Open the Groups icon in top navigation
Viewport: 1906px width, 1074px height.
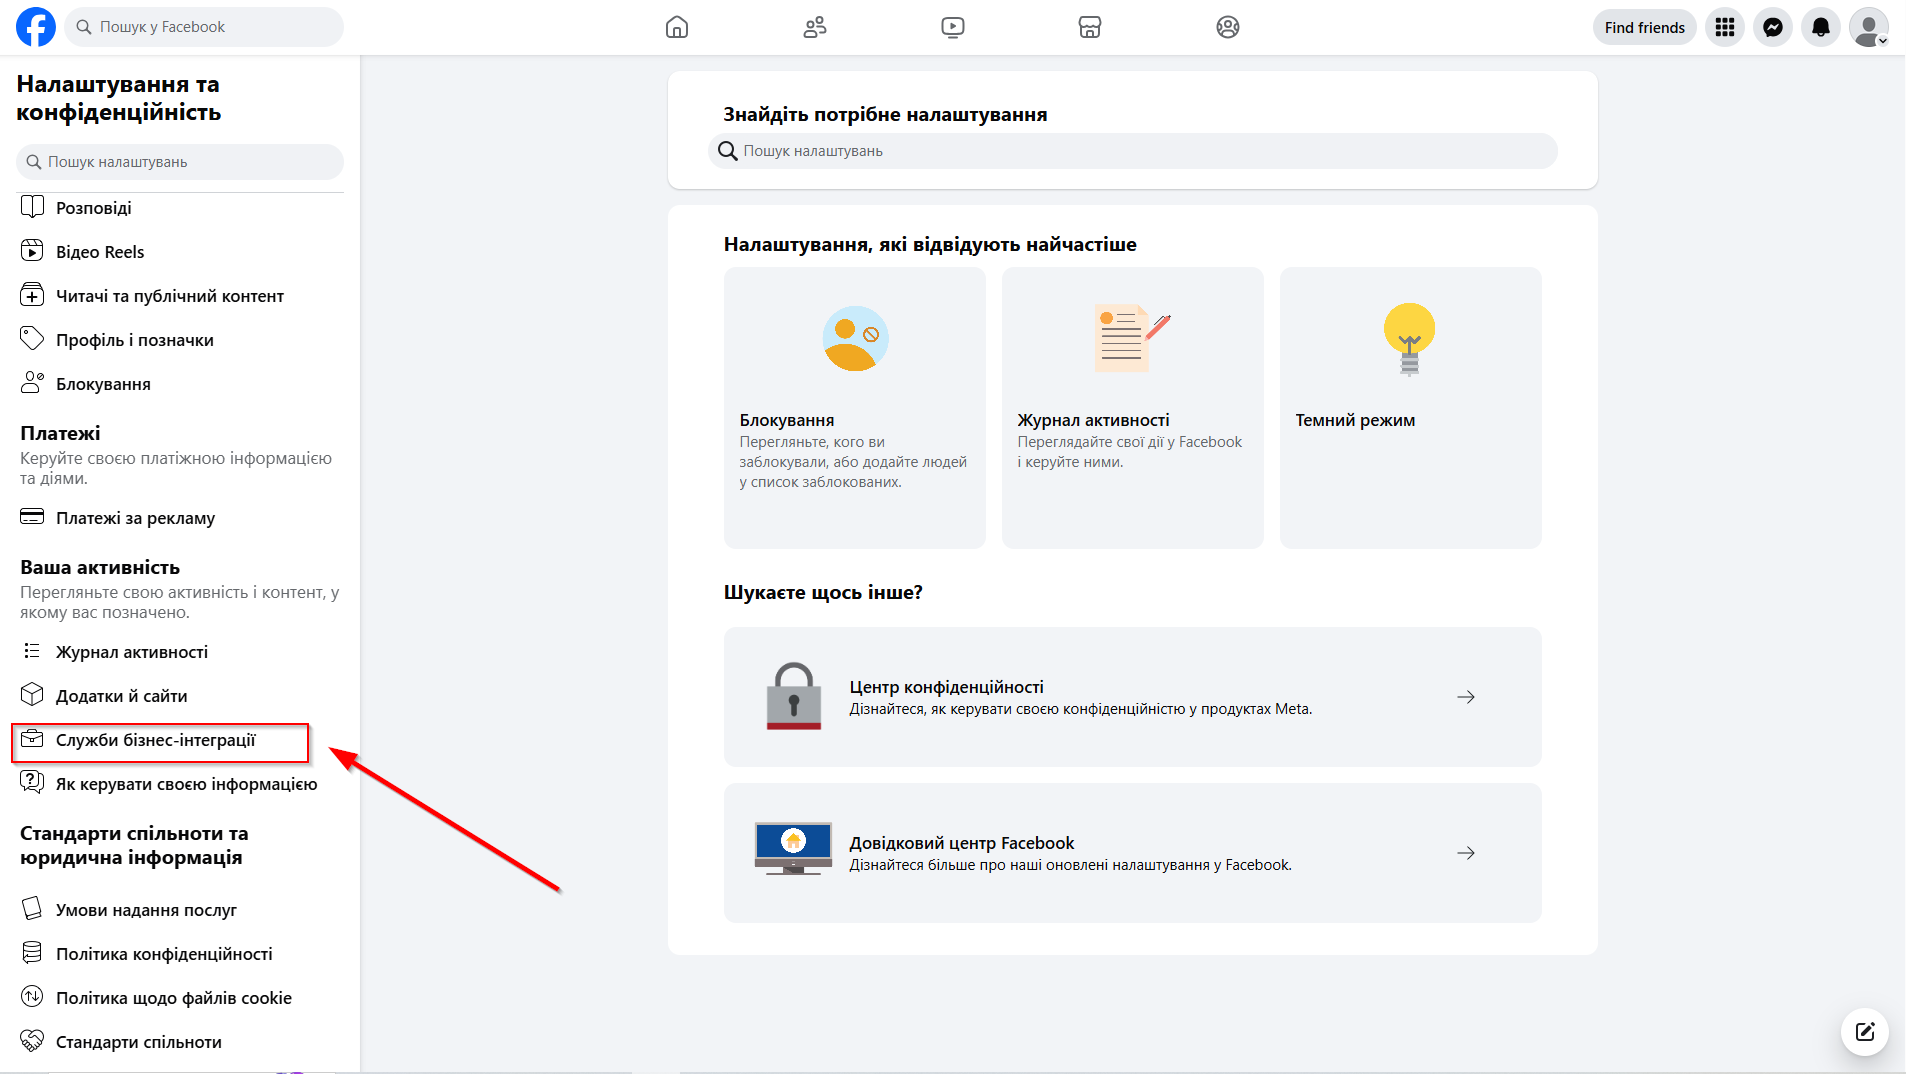coord(1228,27)
